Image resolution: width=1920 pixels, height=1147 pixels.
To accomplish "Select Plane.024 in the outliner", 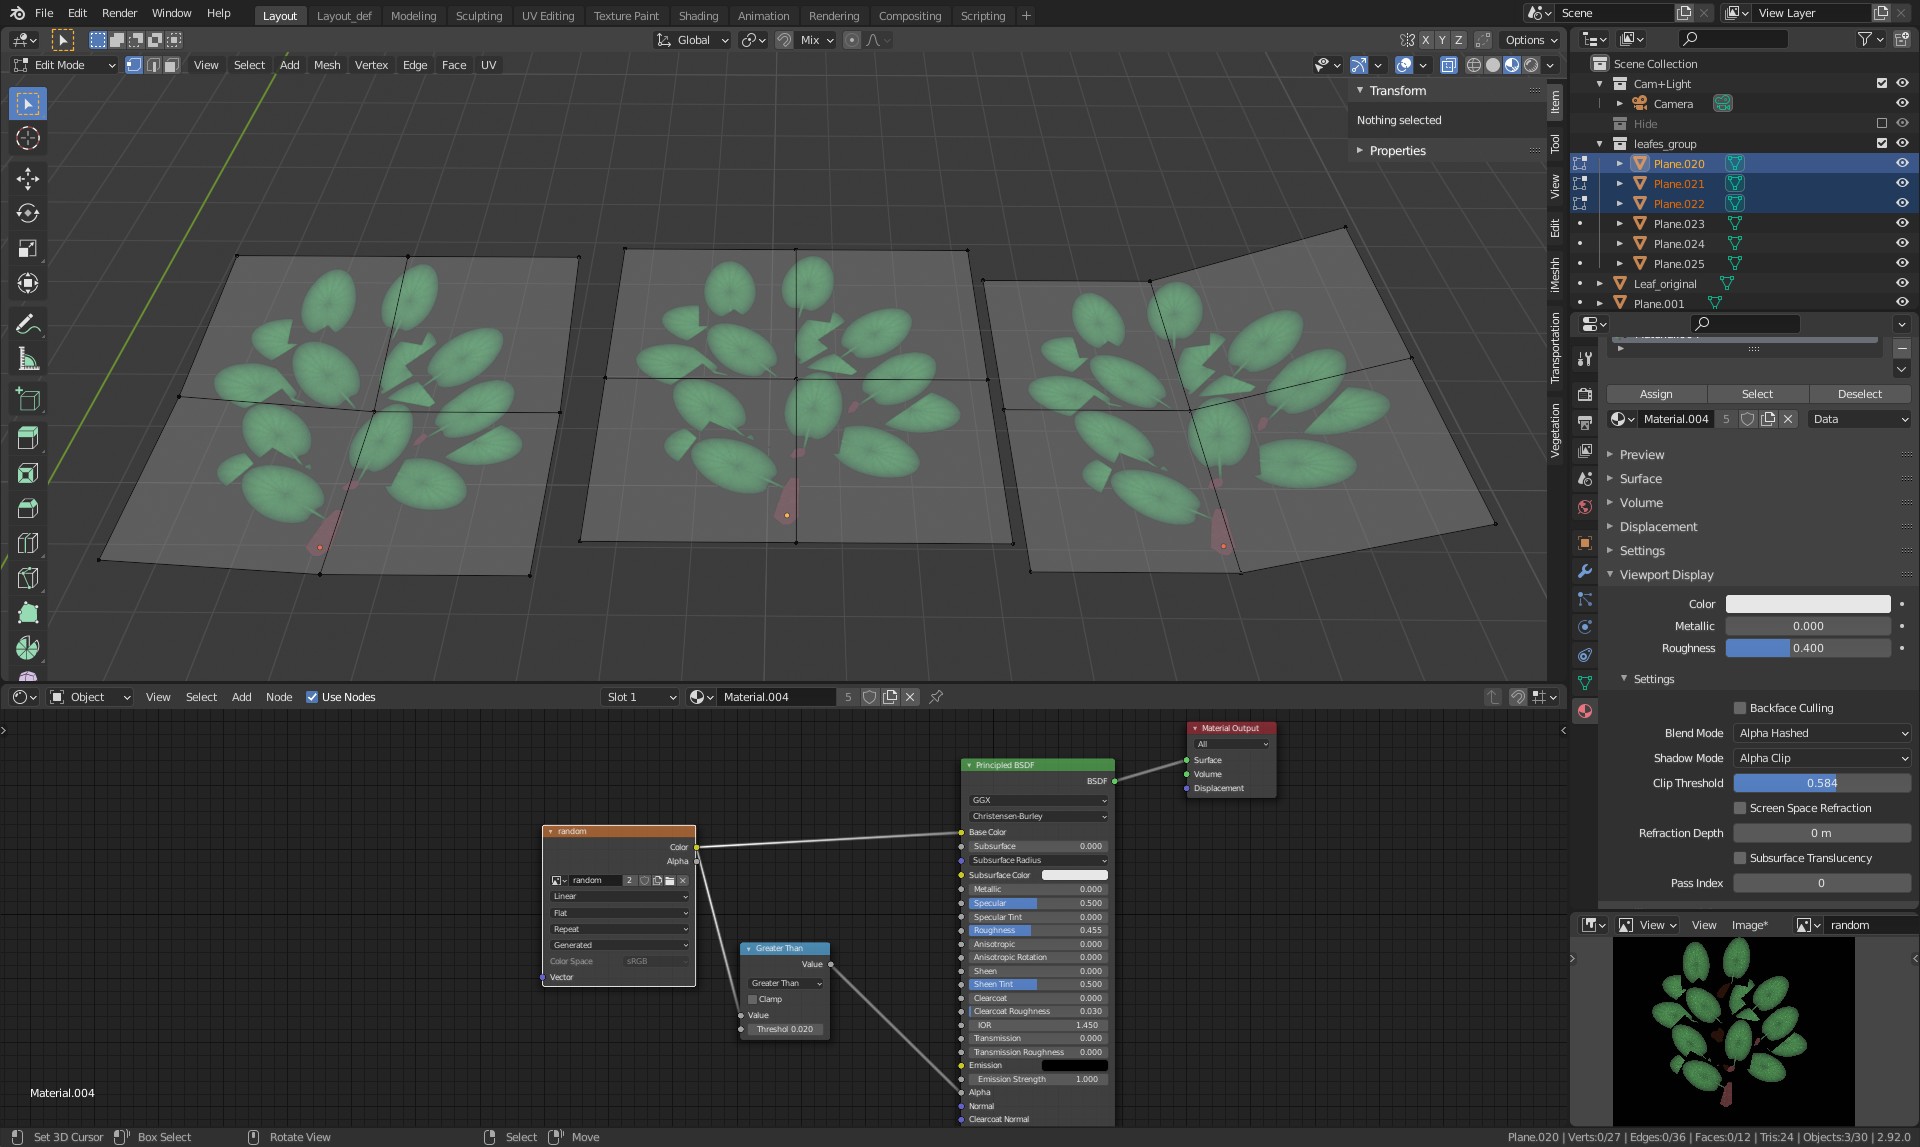I will pos(1678,244).
